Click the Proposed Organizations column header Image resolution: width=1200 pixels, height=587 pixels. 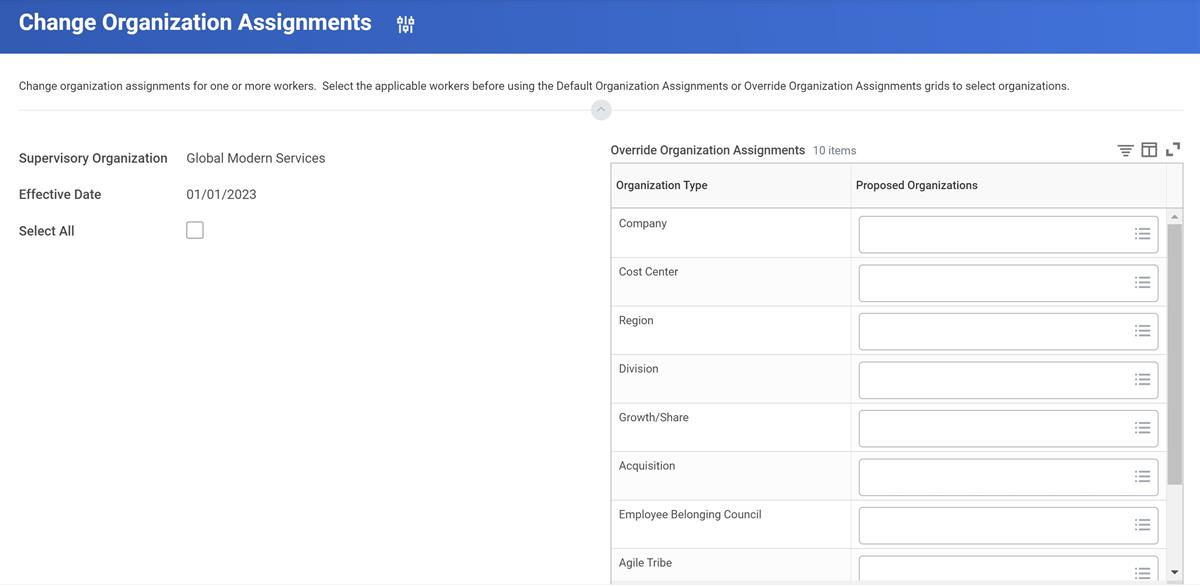coord(917,185)
